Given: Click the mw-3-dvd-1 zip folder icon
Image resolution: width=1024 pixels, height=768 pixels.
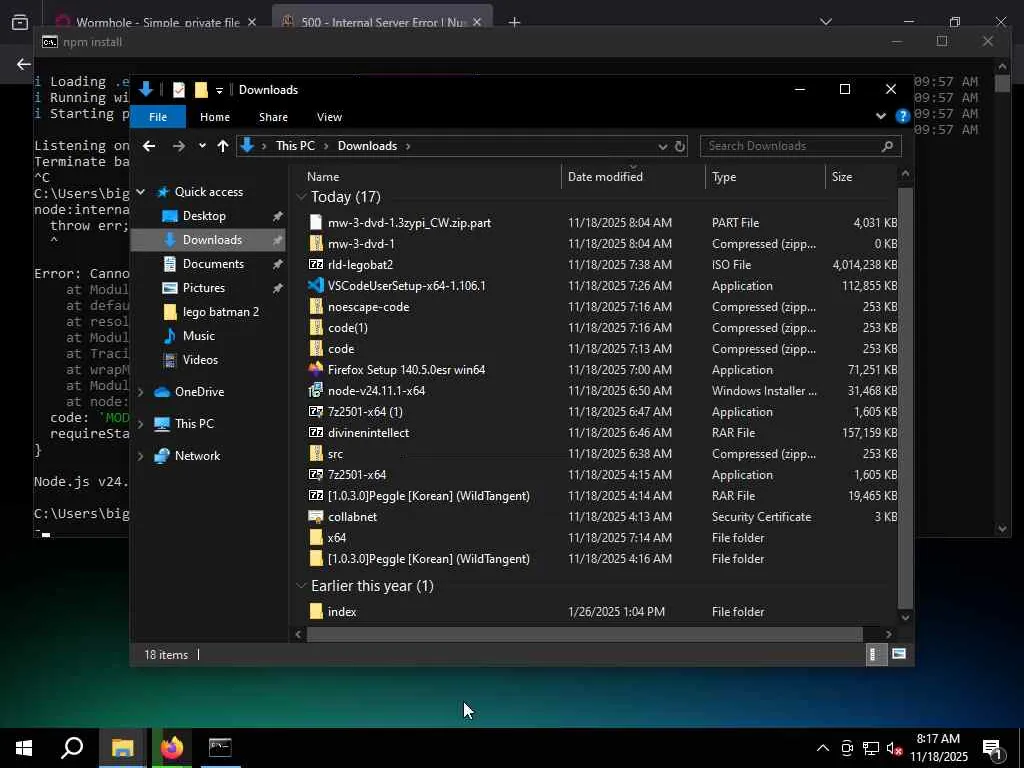Looking at the screenshot, I should tap(316, 244).
